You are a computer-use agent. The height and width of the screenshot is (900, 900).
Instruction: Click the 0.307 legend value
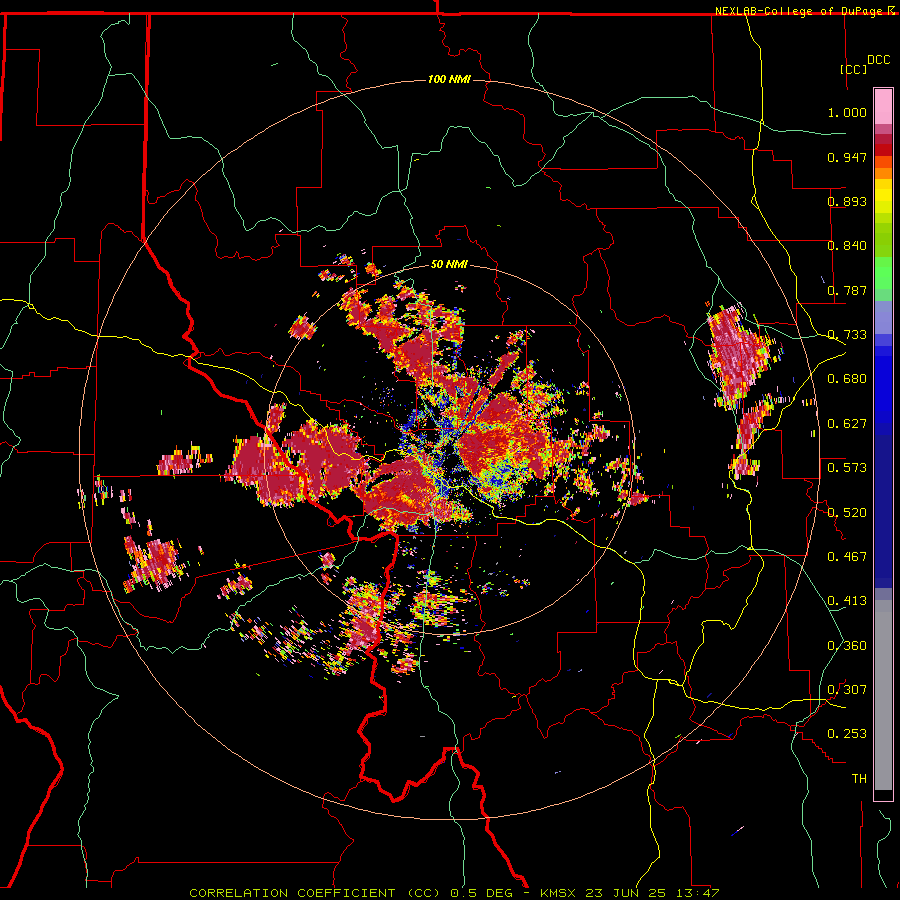tap(847, 690)
